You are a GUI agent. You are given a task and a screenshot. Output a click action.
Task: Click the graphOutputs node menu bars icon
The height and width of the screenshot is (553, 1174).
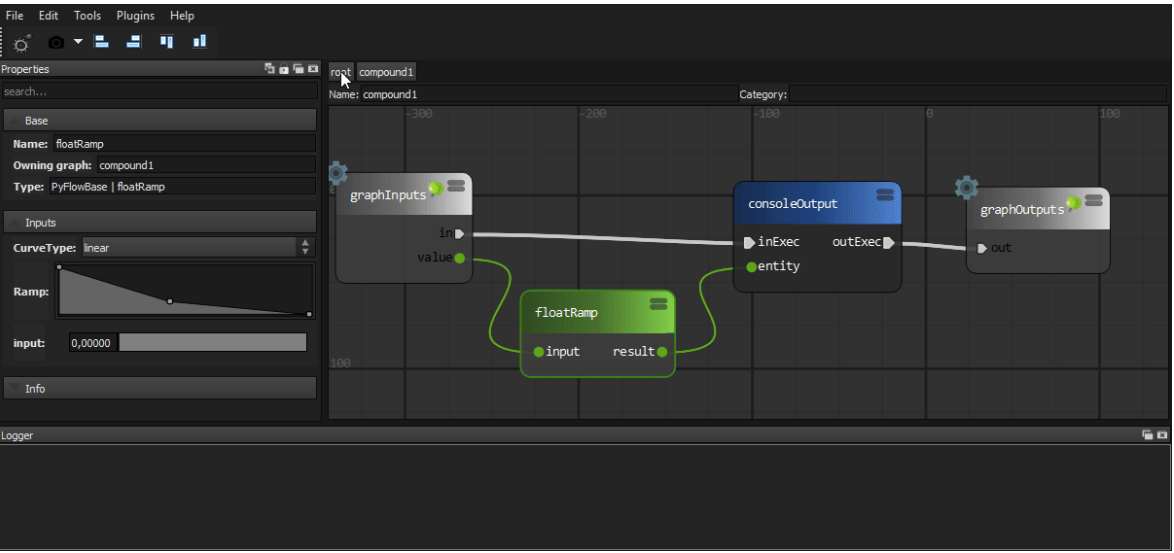1093,200
